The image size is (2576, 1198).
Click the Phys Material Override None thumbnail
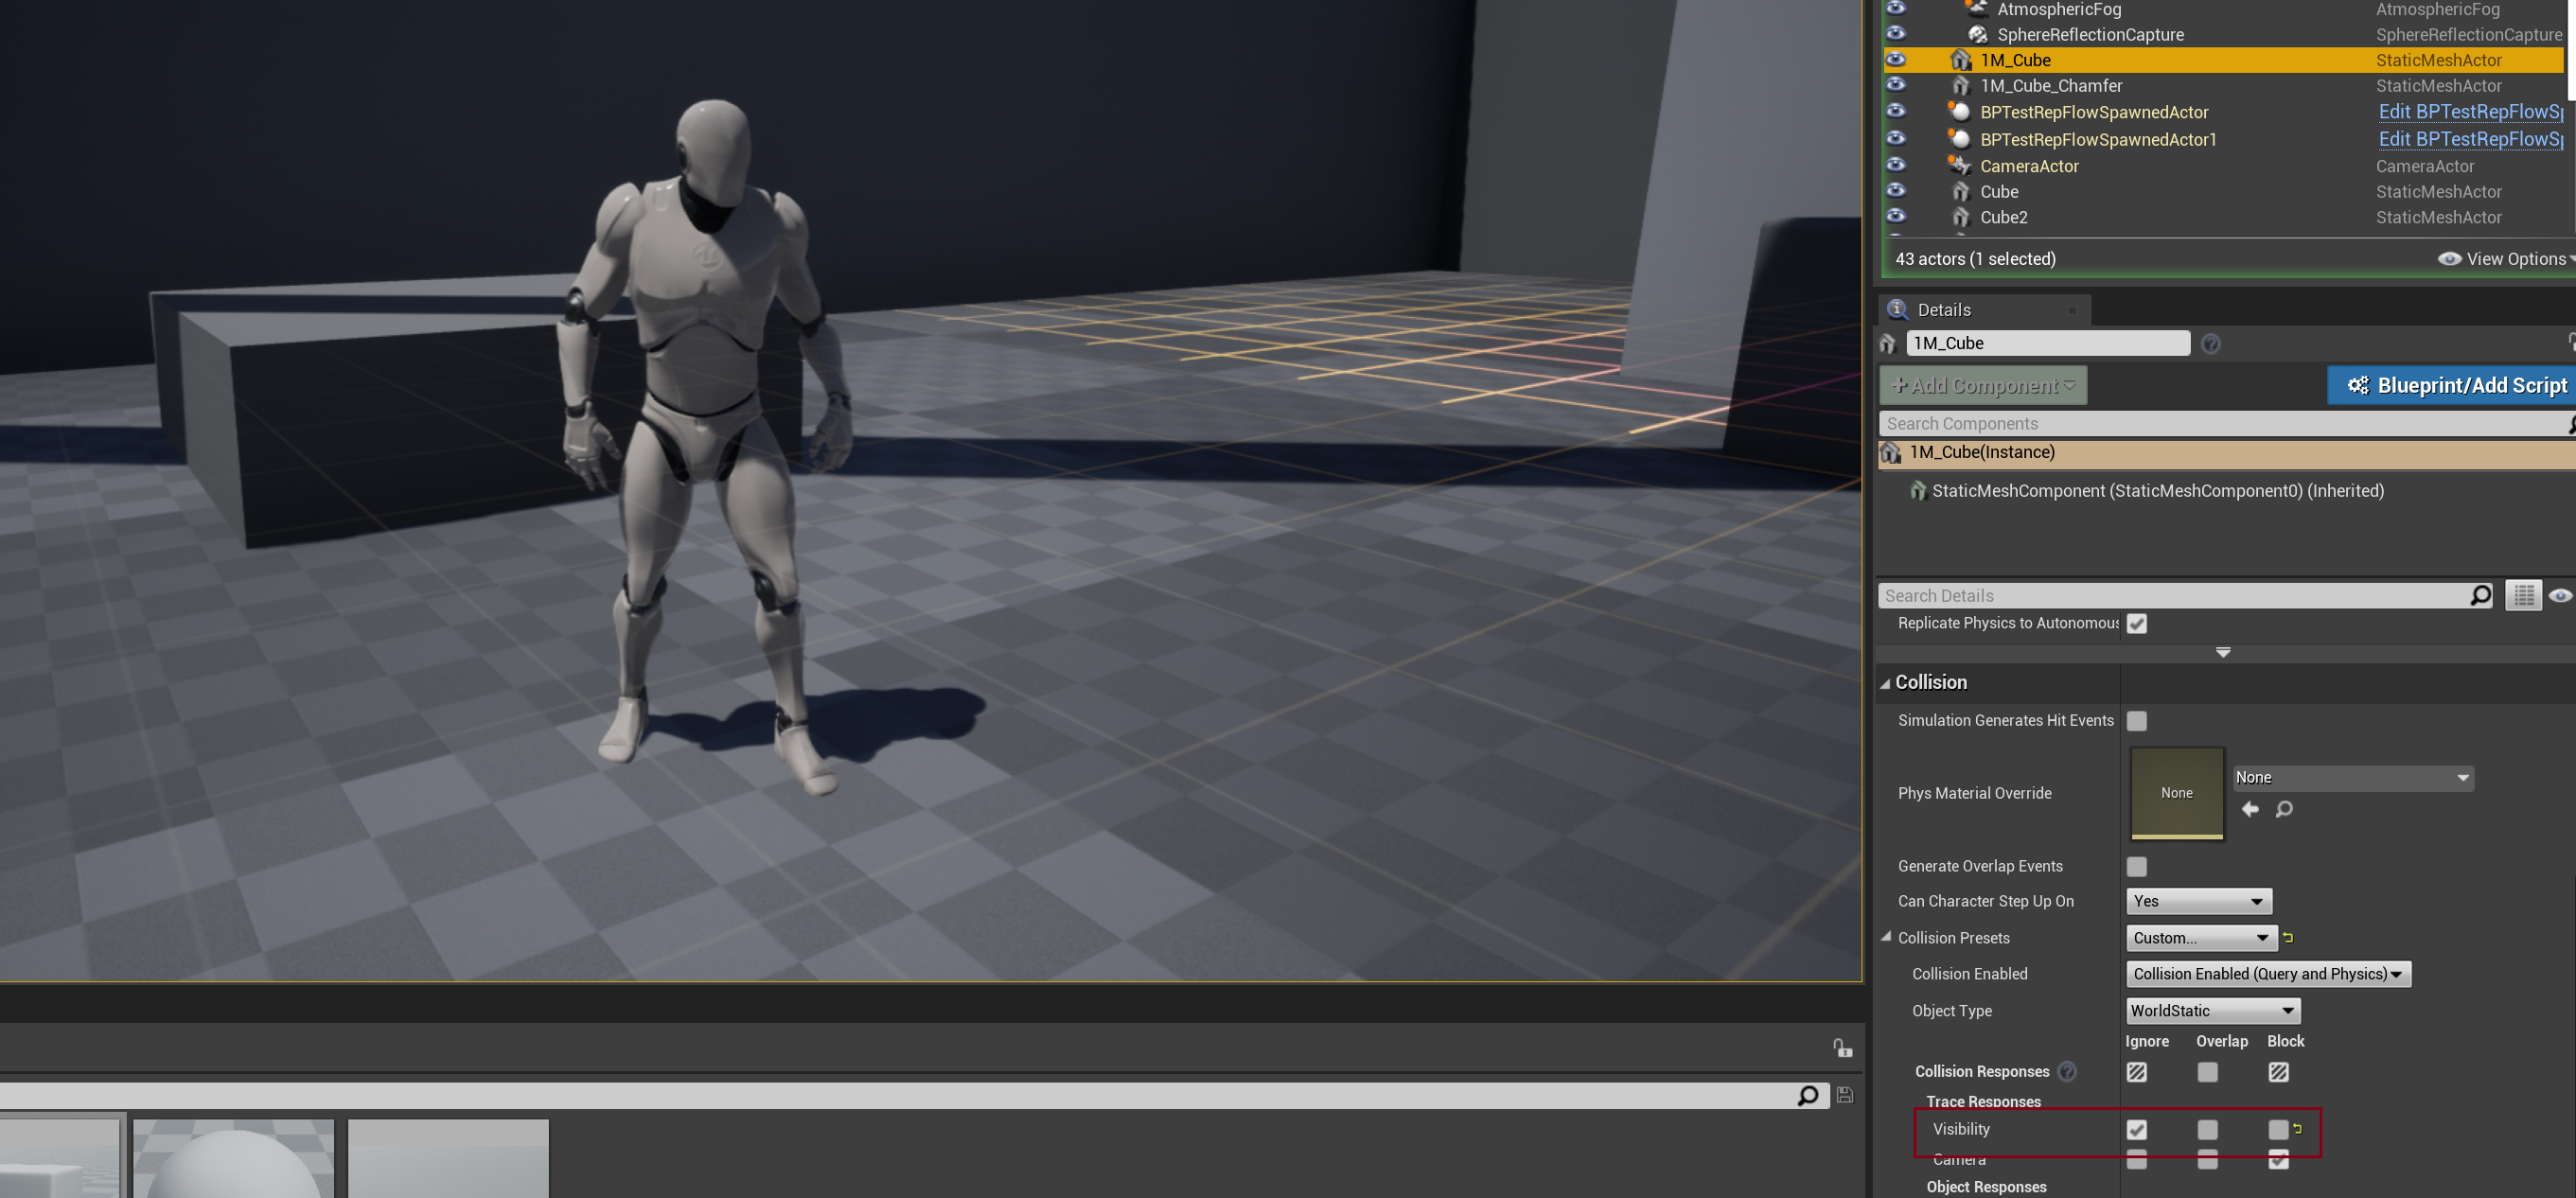[x=2177, y=793]
